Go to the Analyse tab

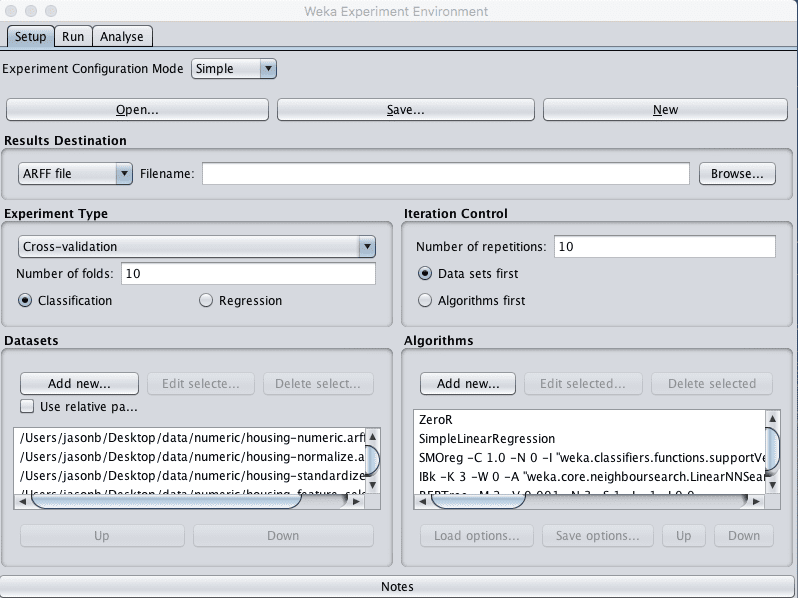(x=122, y=37)
